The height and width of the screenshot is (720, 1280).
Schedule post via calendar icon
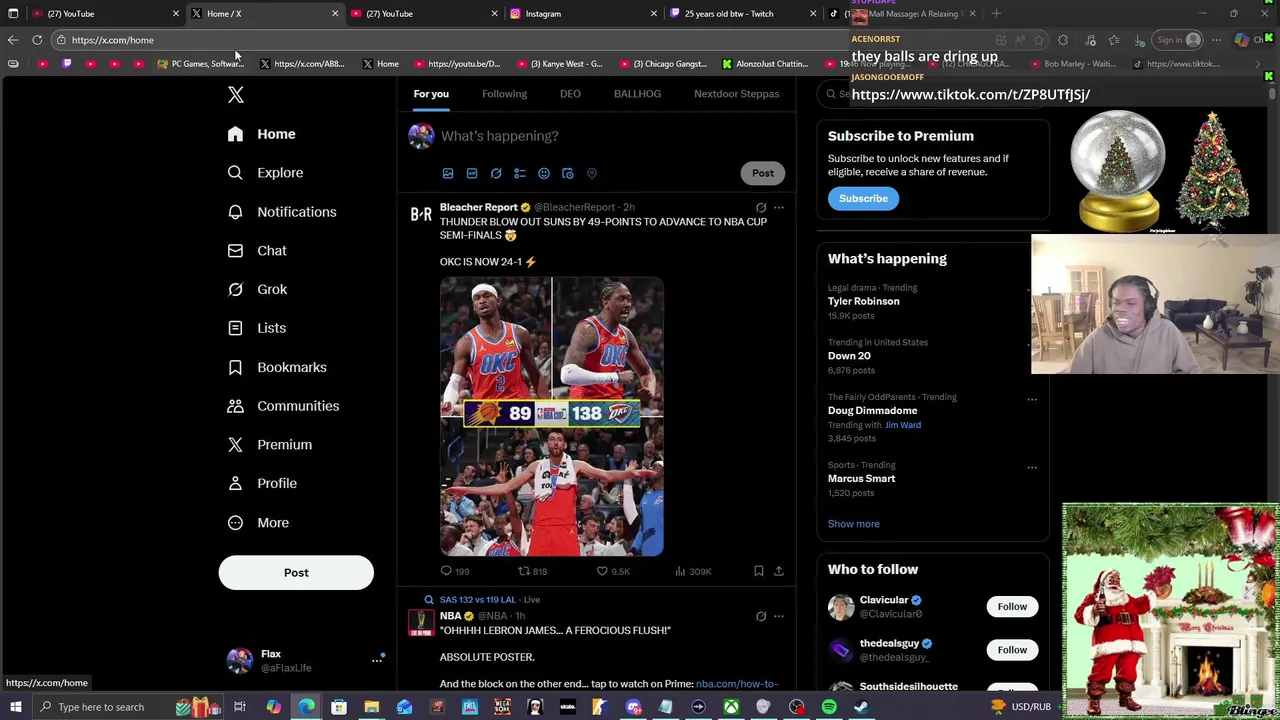point(568,174)
